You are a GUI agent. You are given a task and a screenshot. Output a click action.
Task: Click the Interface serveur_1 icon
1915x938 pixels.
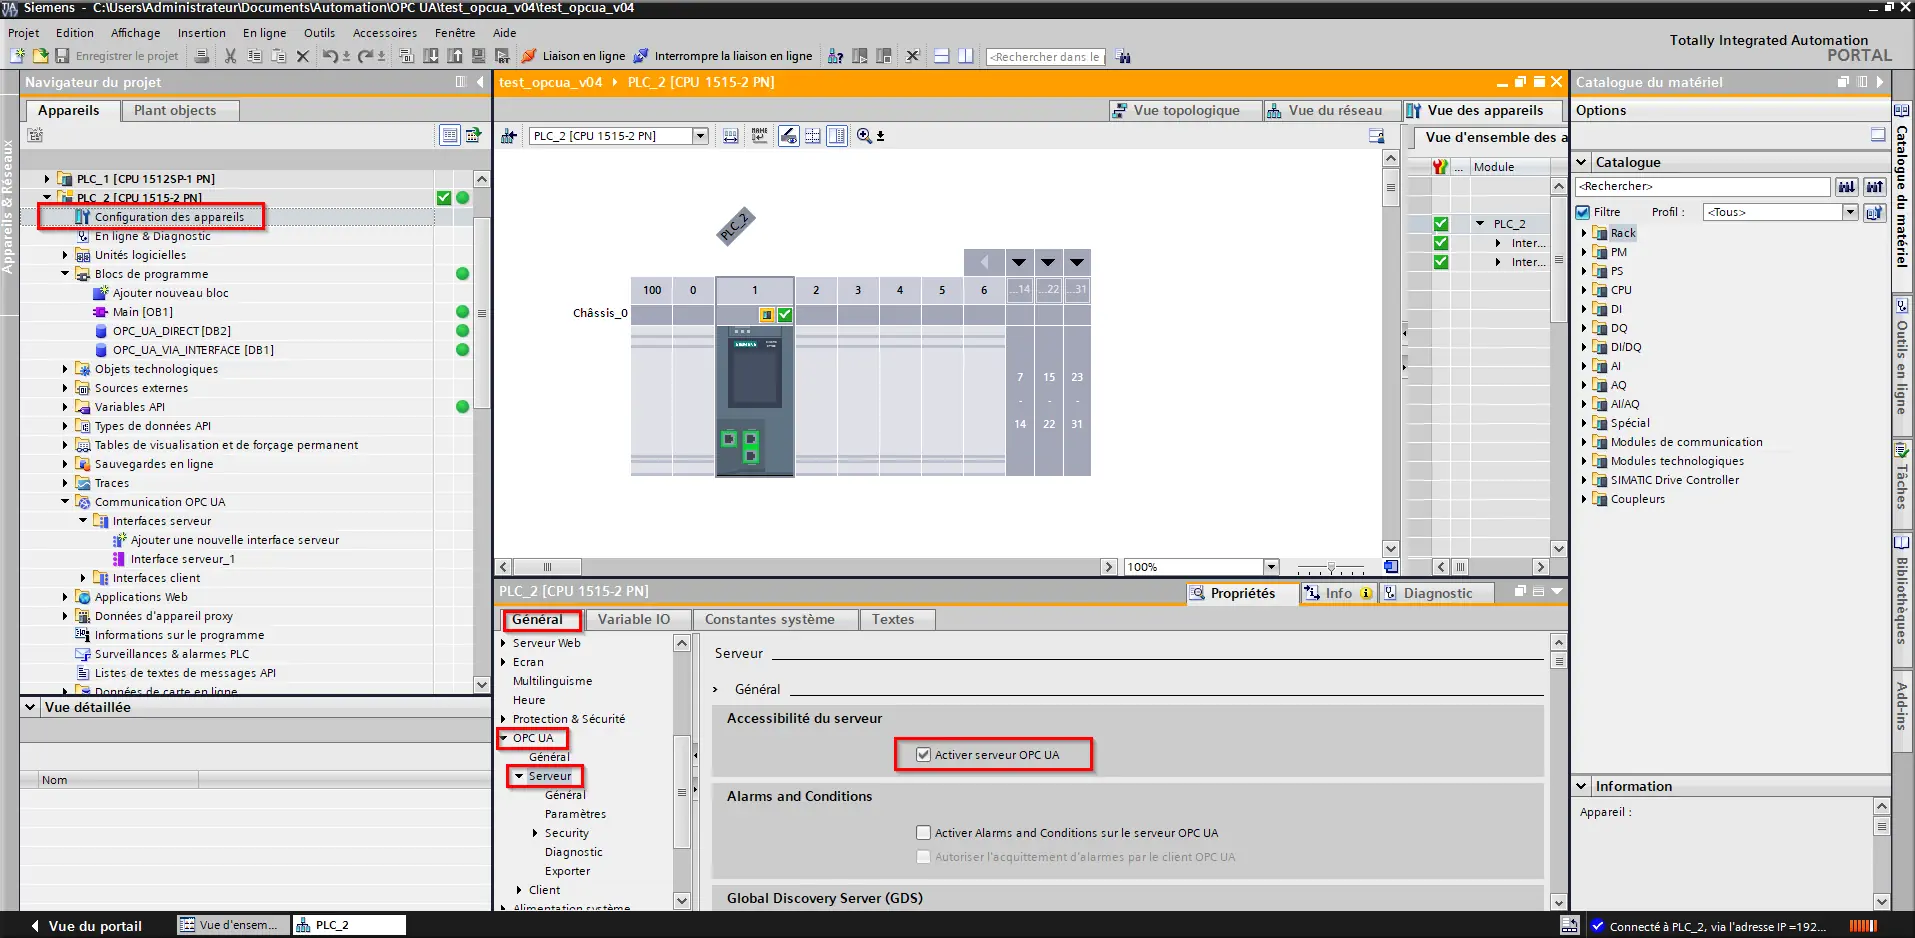[x=119, y=559]
